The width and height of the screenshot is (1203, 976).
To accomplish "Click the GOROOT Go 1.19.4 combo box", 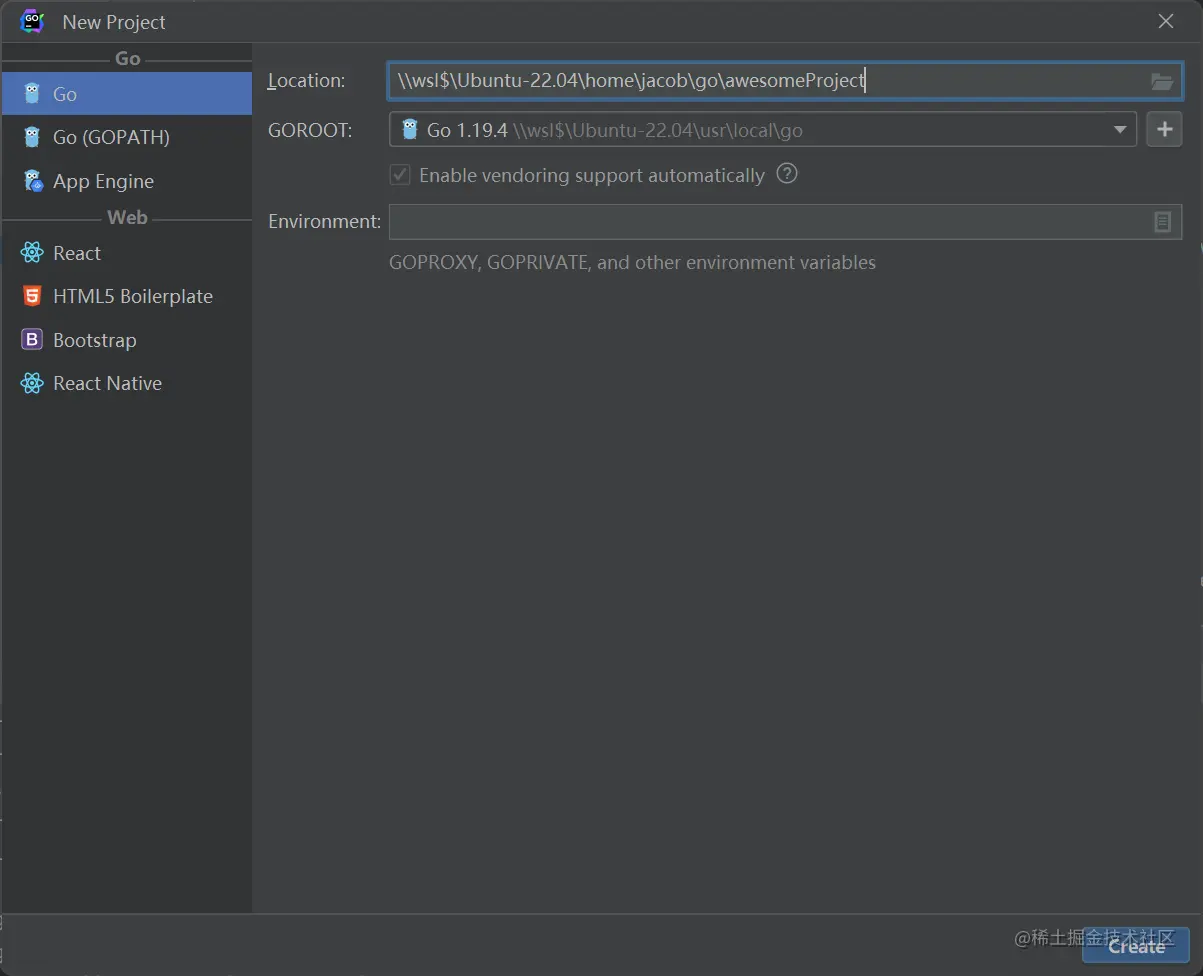I will pos(762,130).
